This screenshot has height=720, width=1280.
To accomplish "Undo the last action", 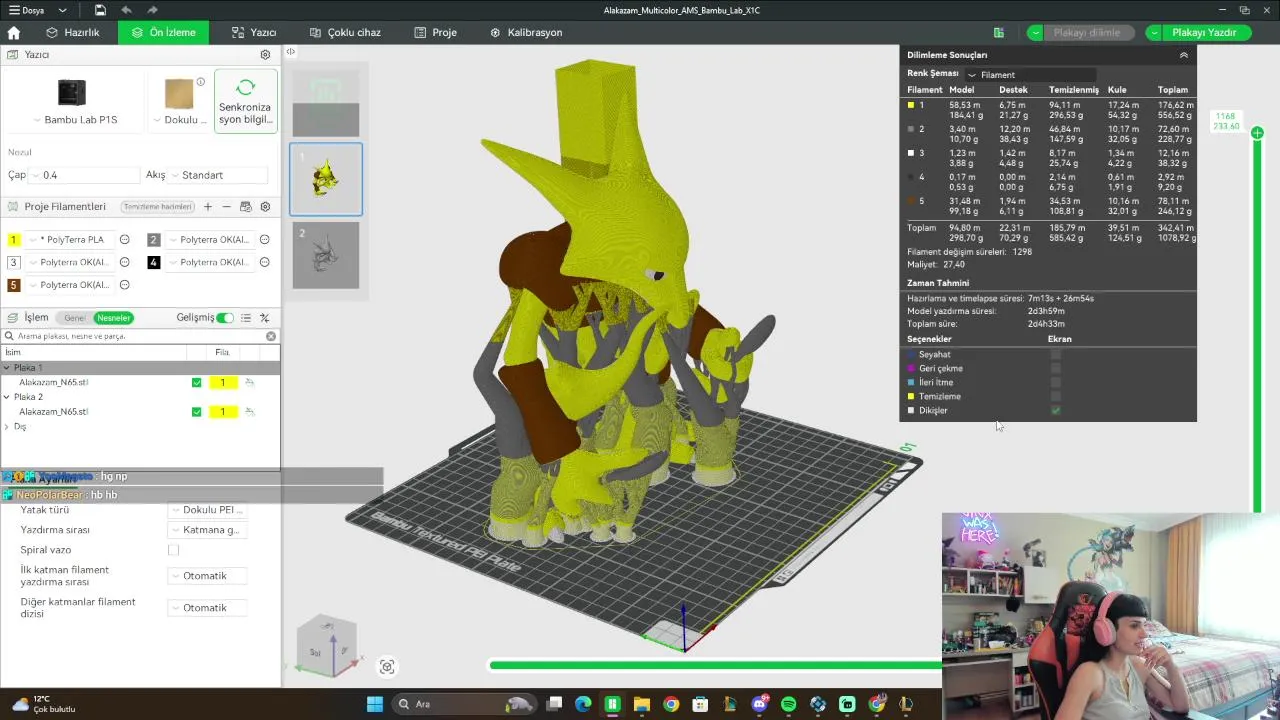I will pos(126,10).
